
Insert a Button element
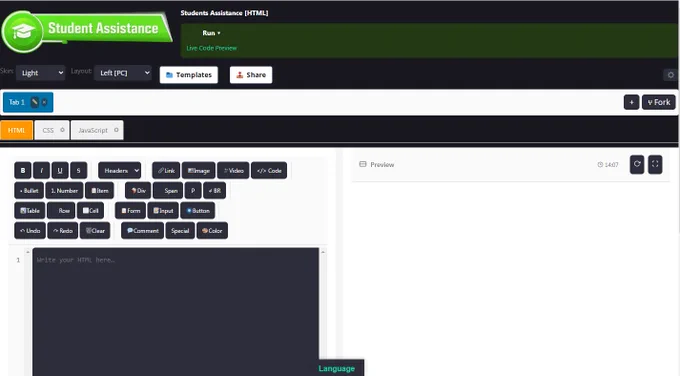click(198, 211)
